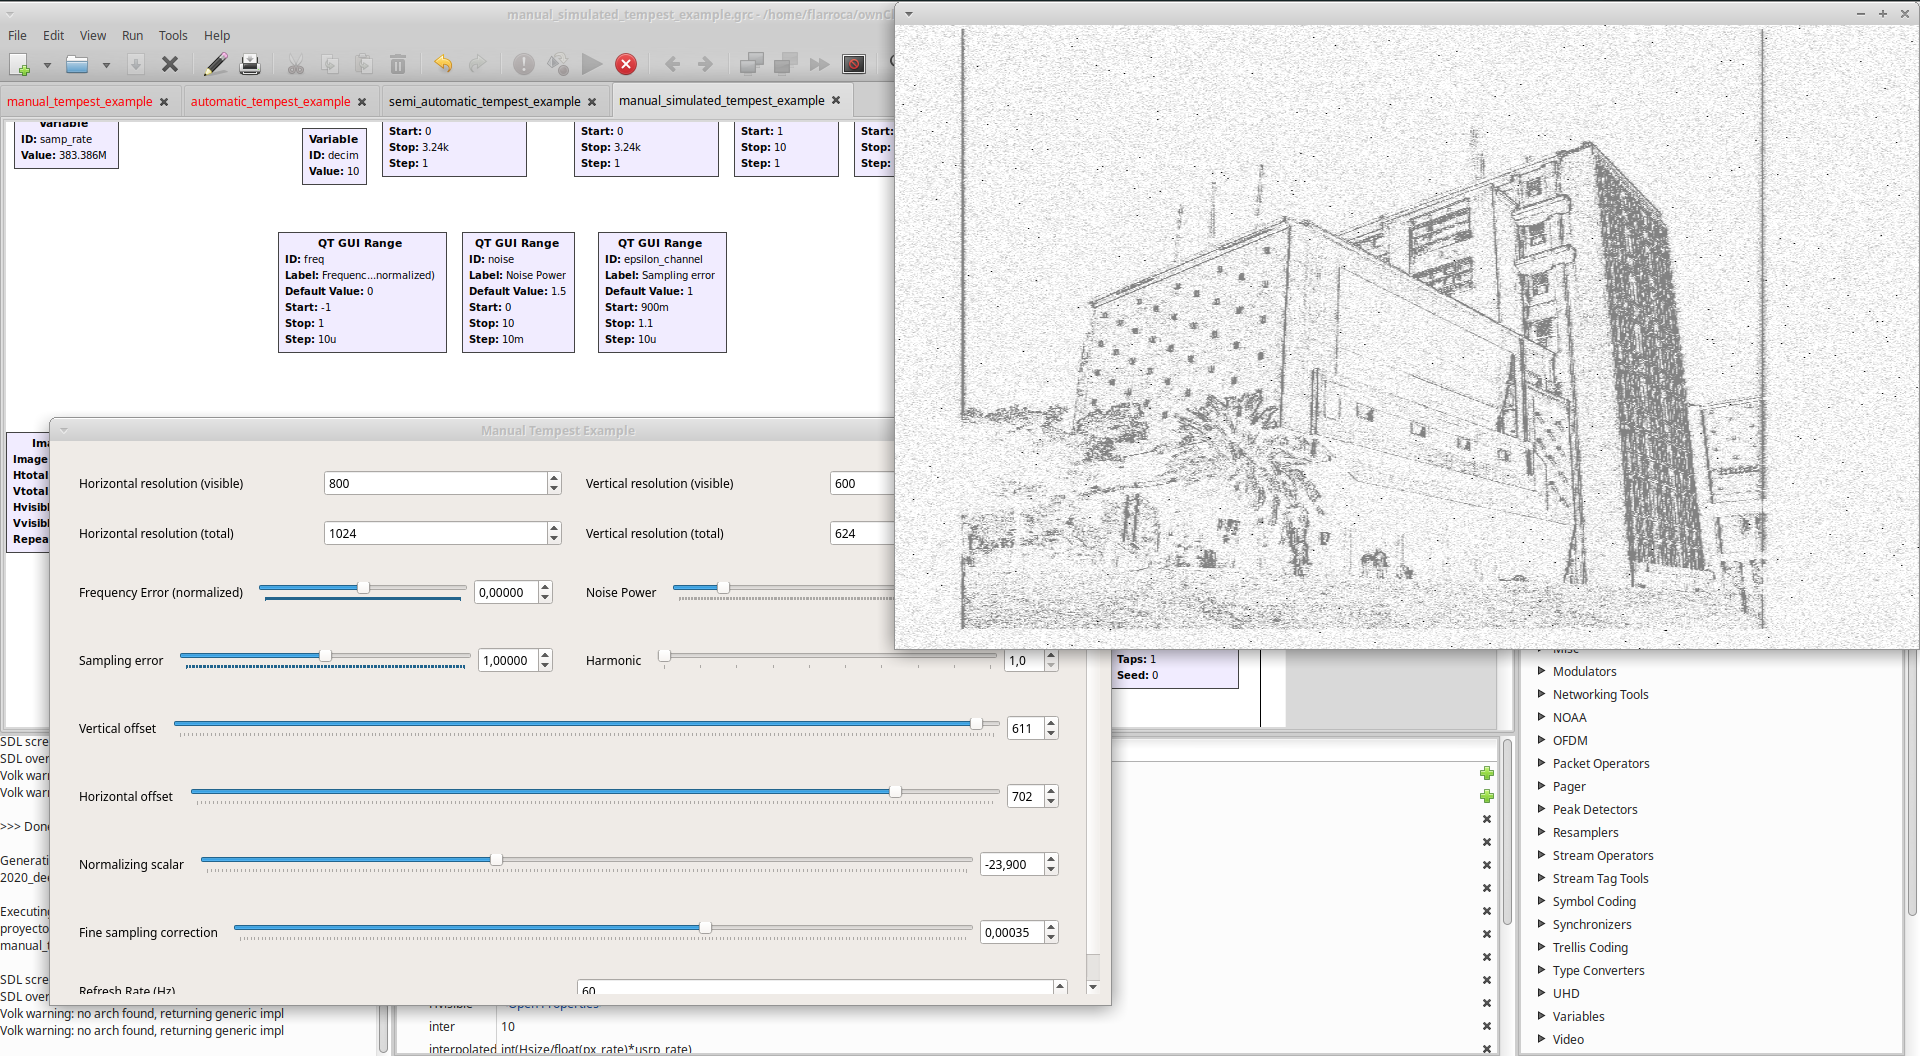Switch to the automatic_tempest_example tab
This screenshot has width=1920, height=1056.
pyautogui.click(x=270, y=102)
